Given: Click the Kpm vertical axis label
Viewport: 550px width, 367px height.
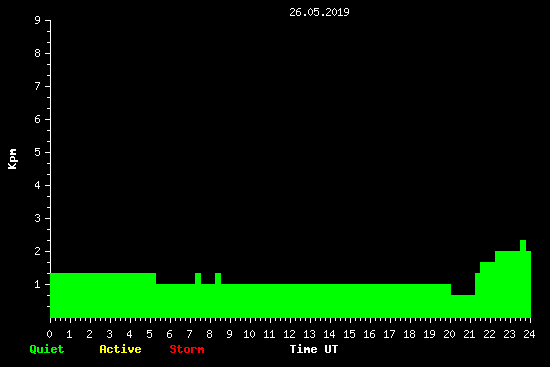Looking at the screenshot, I should pyautogui.click(x=12, y=159).
